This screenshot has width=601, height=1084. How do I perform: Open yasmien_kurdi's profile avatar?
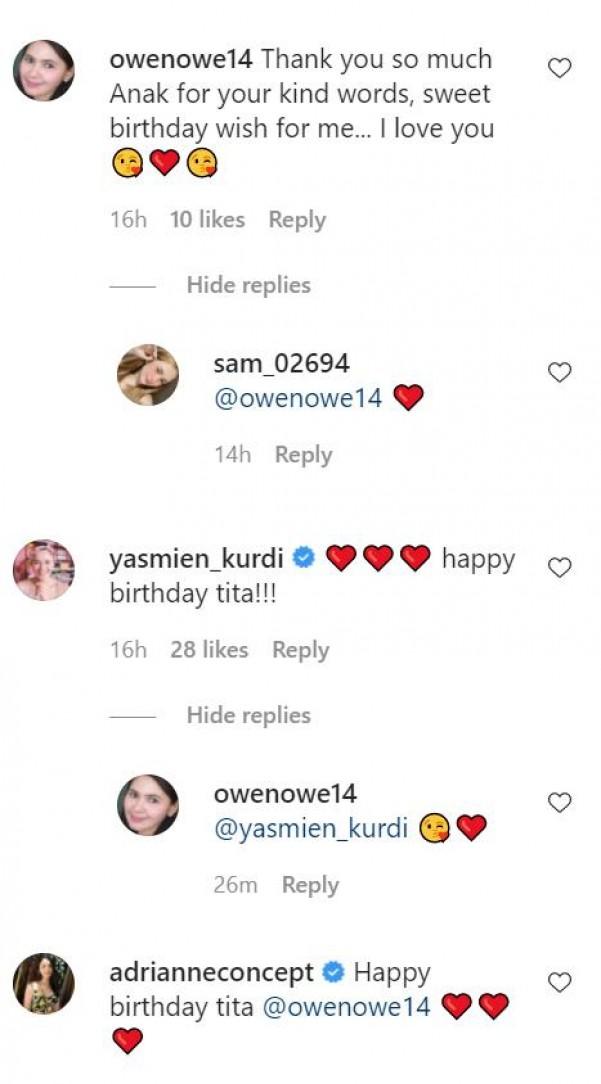point(43,570)
